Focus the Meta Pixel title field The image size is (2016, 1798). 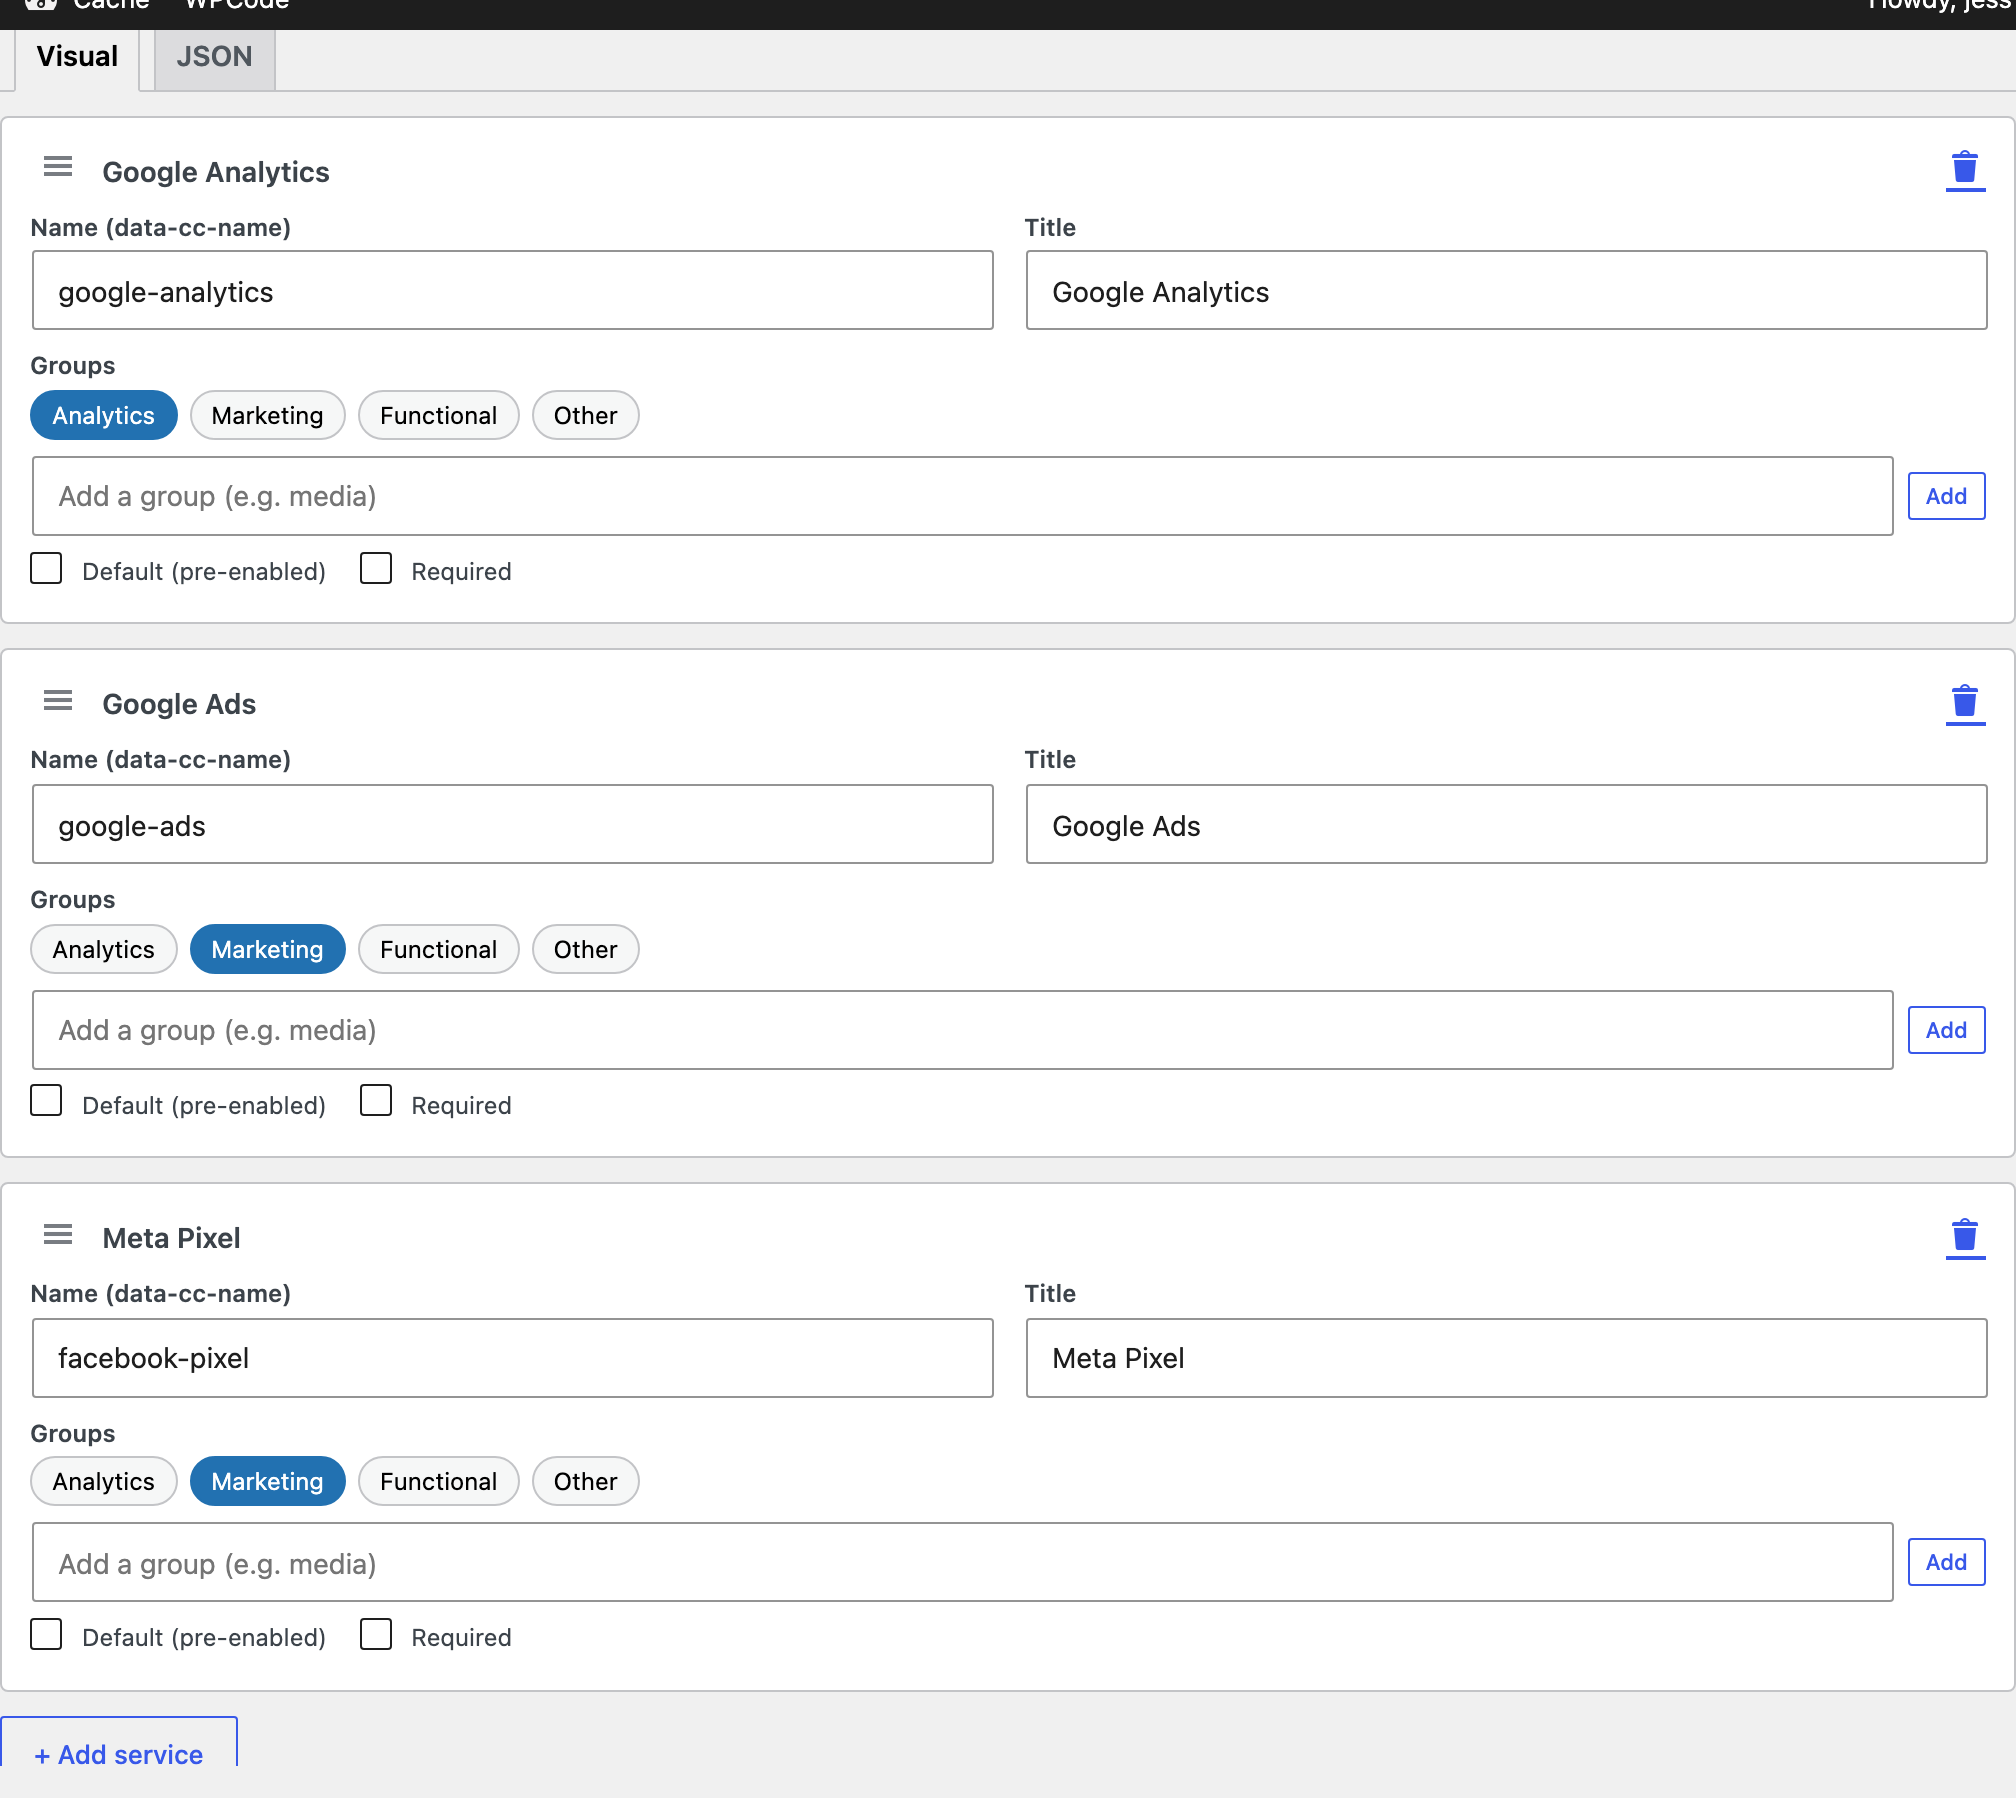pyautogui.click(x=1506, y=1359)
